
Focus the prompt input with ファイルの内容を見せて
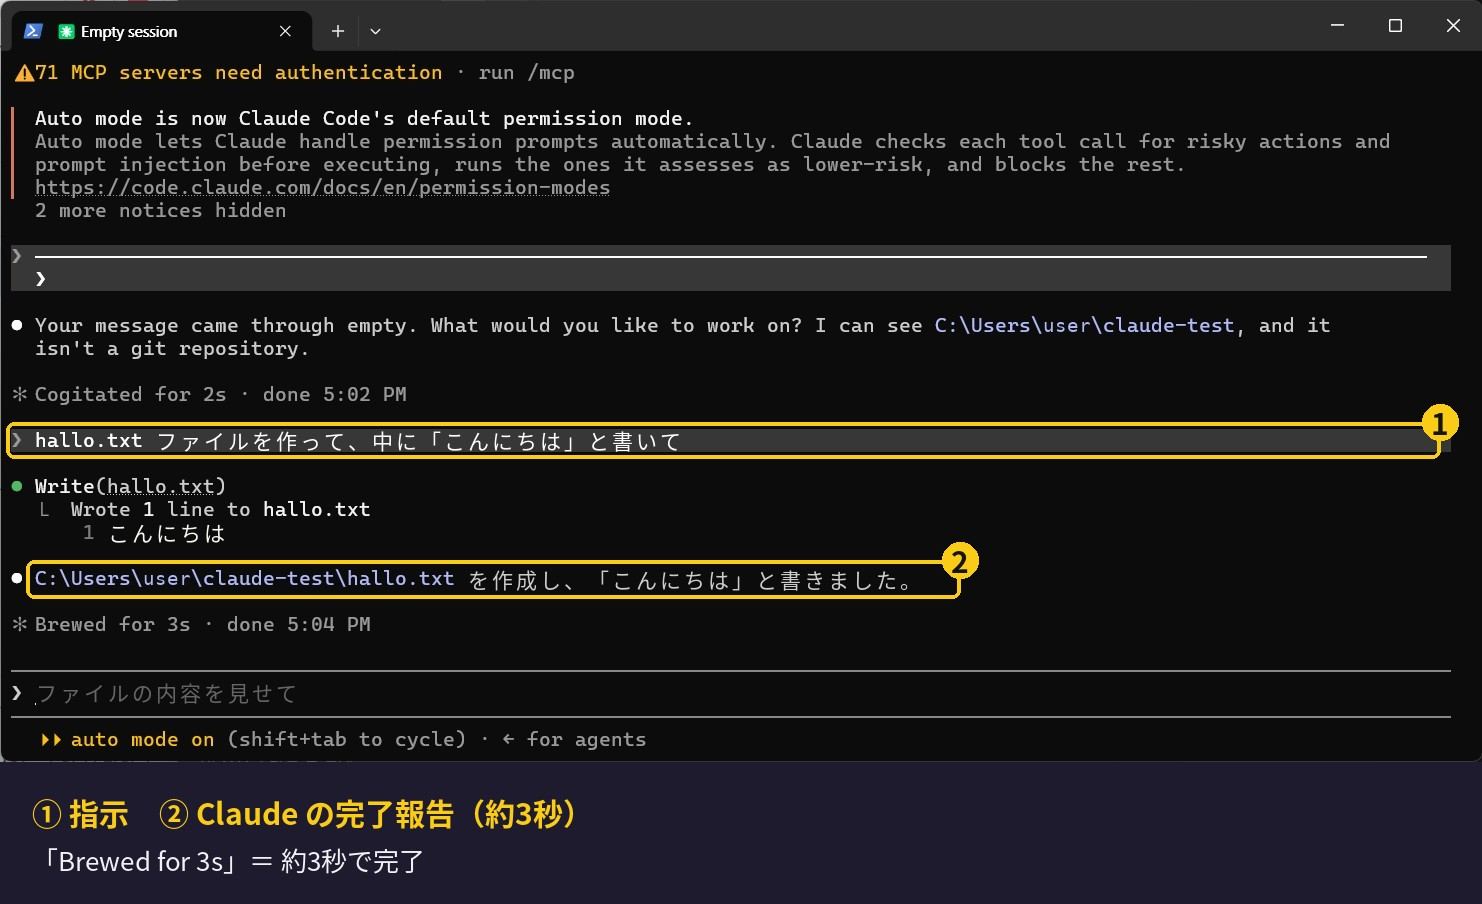(x=730, y=693)
